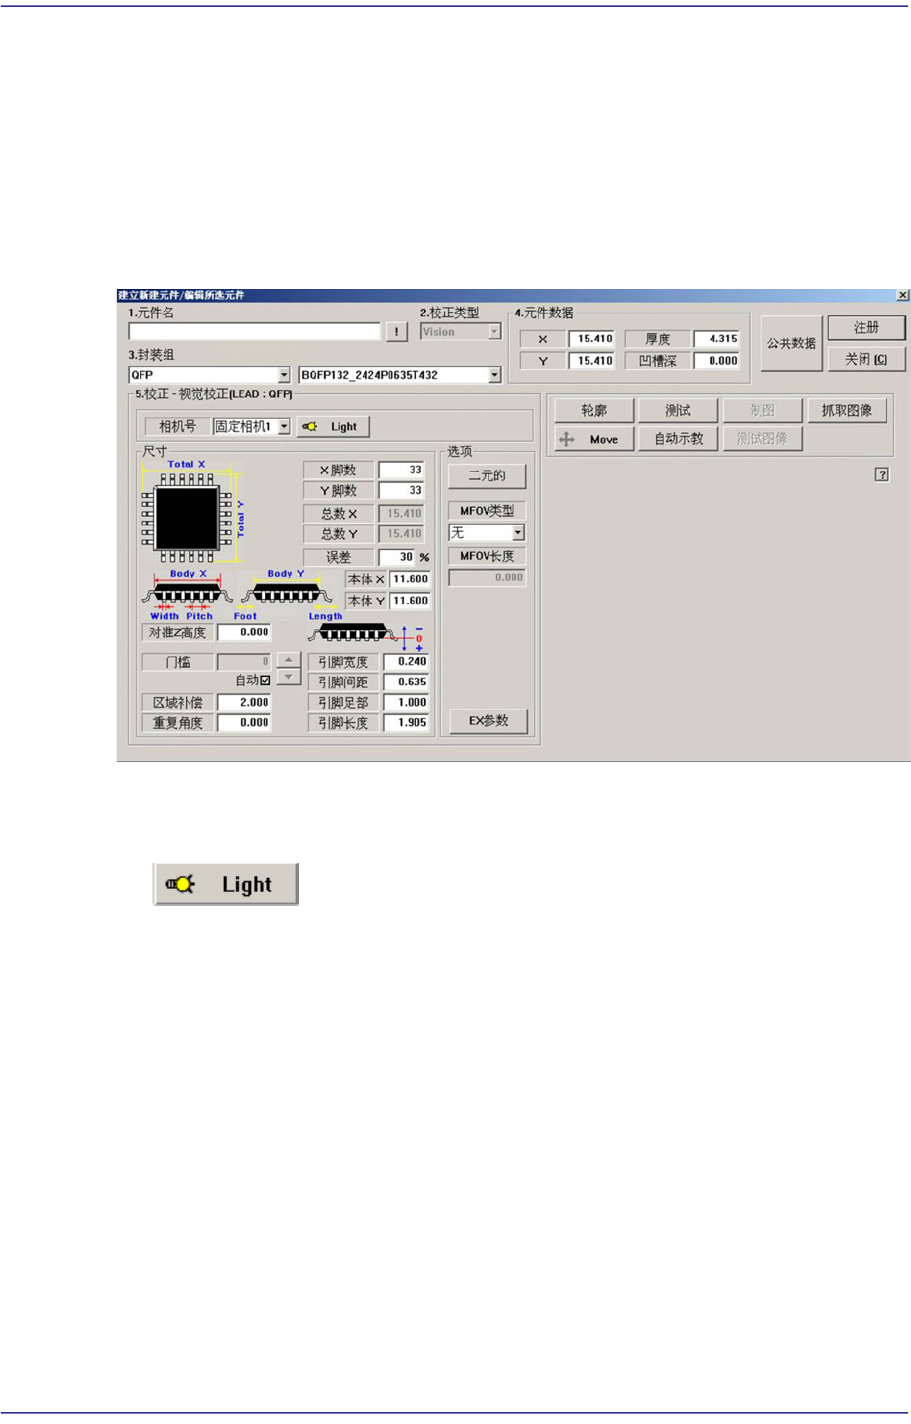Click the threshold stepper up arrow
Screen dimensions: 911x1424
click(288, 660)
